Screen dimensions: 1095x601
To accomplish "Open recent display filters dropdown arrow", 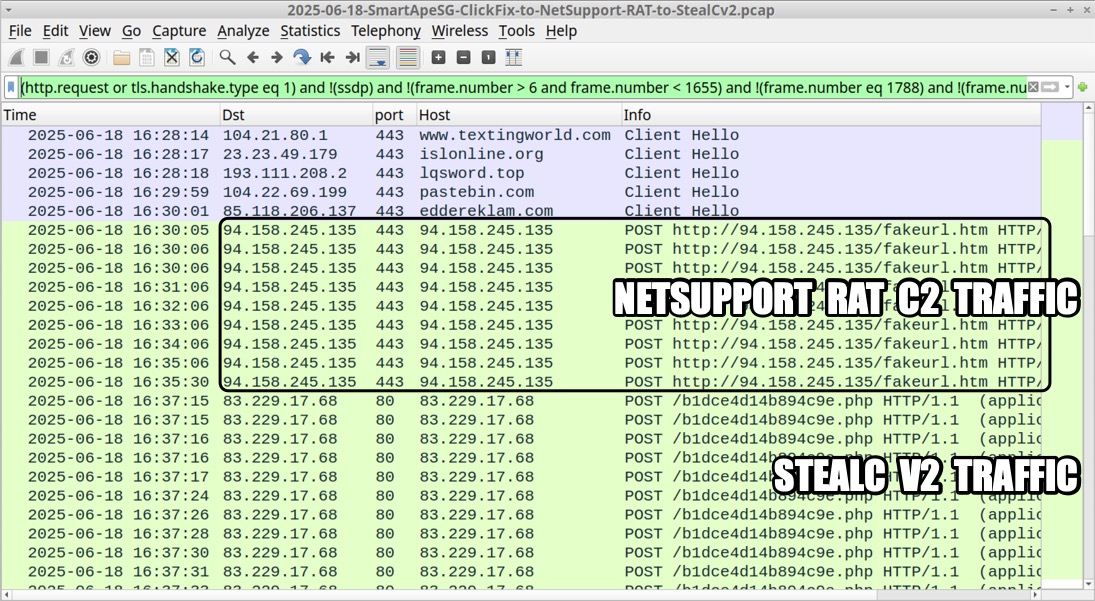I will 1067,87.
